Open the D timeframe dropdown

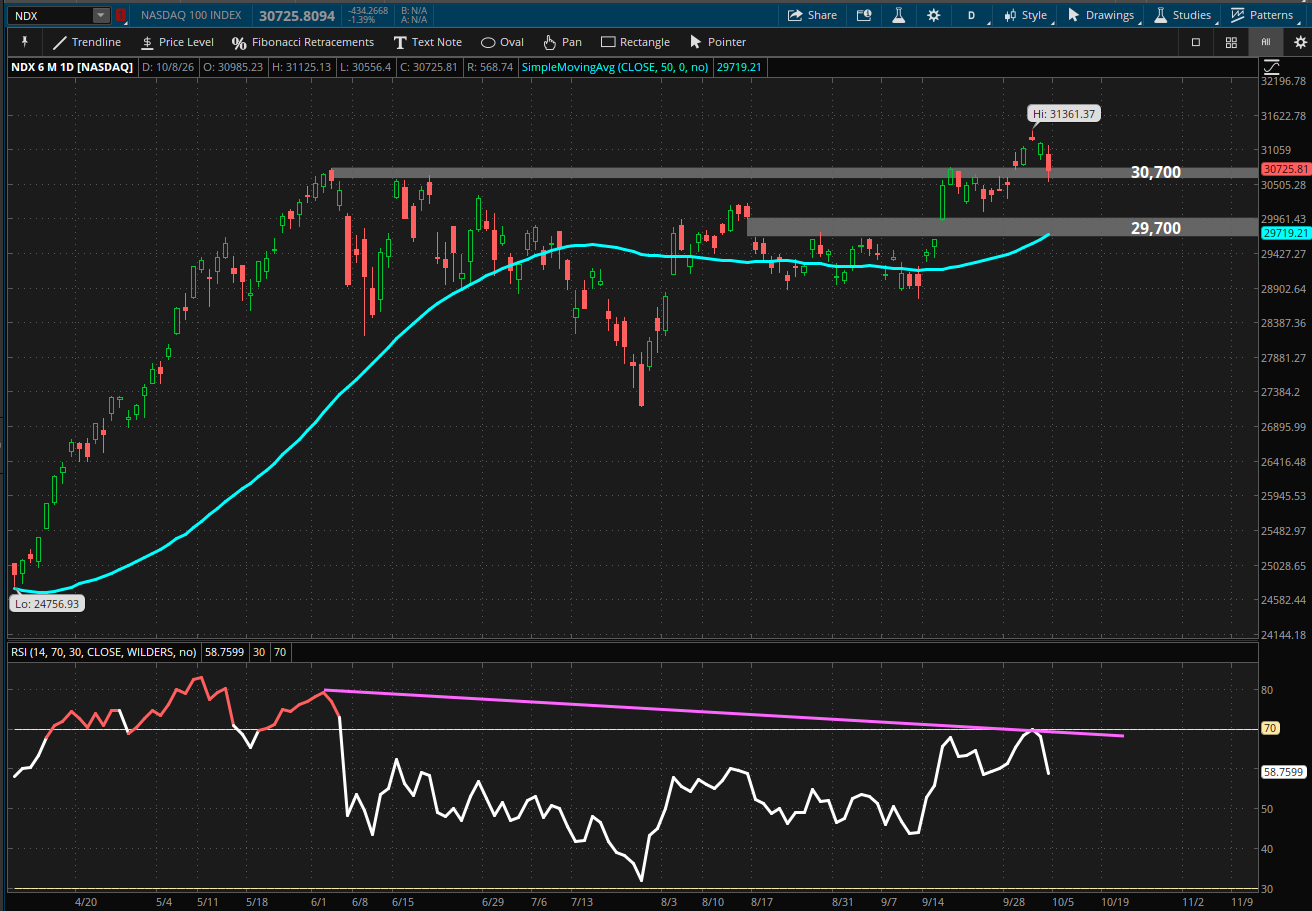click(974, 15)
